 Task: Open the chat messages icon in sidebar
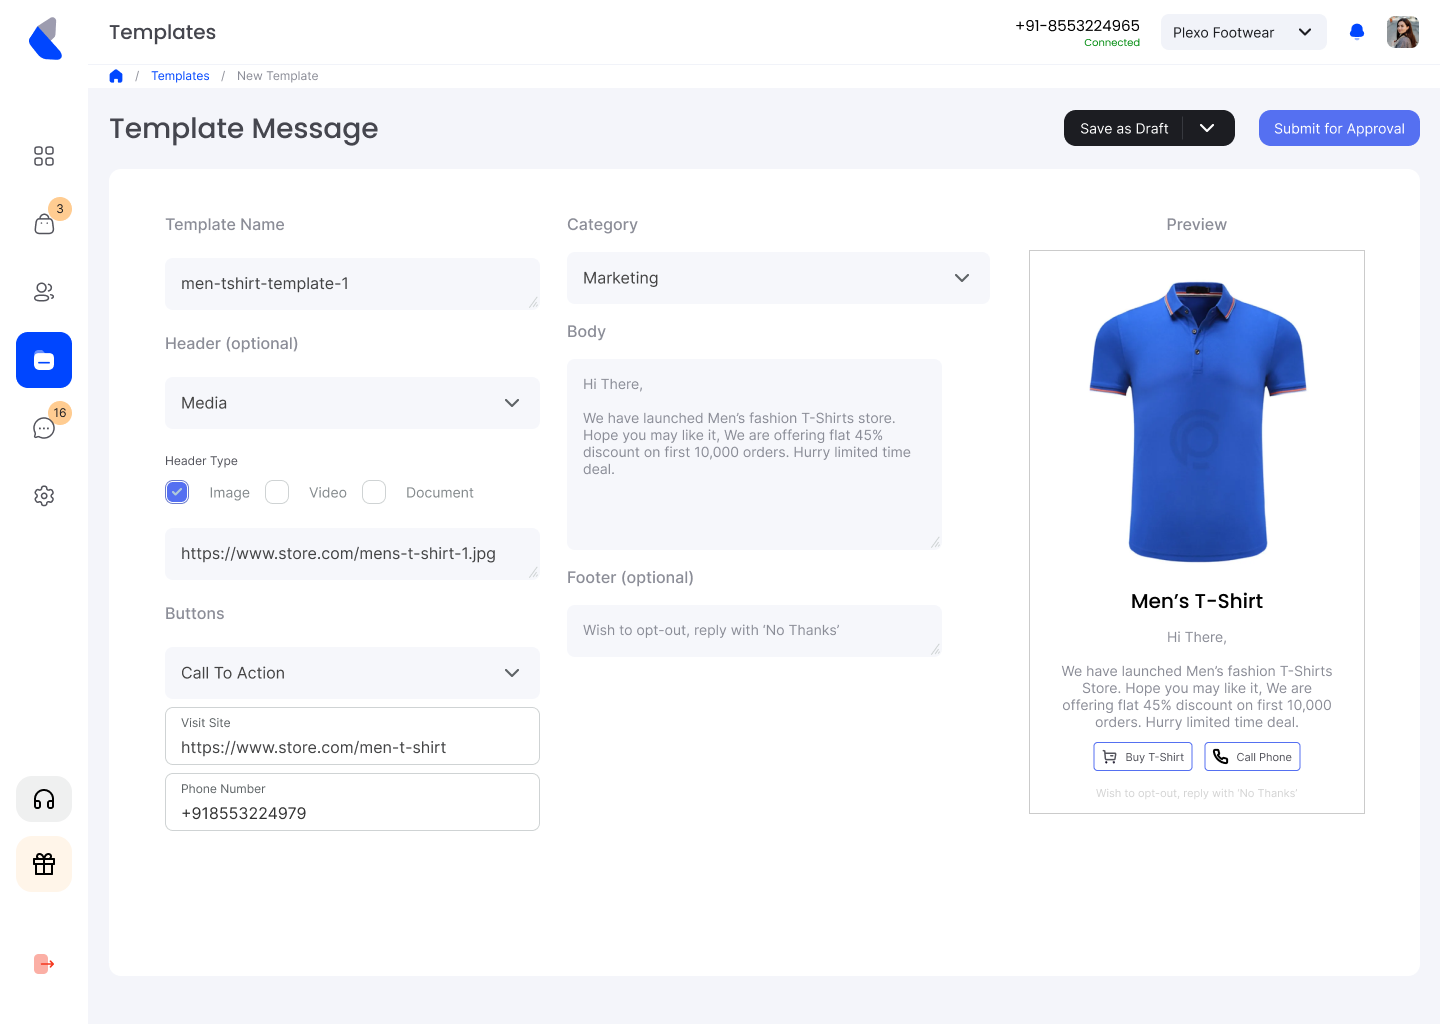(44, 428)
